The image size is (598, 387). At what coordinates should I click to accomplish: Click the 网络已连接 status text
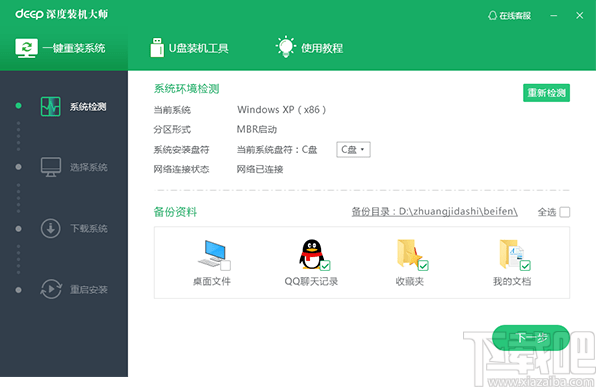click(260, 169)
